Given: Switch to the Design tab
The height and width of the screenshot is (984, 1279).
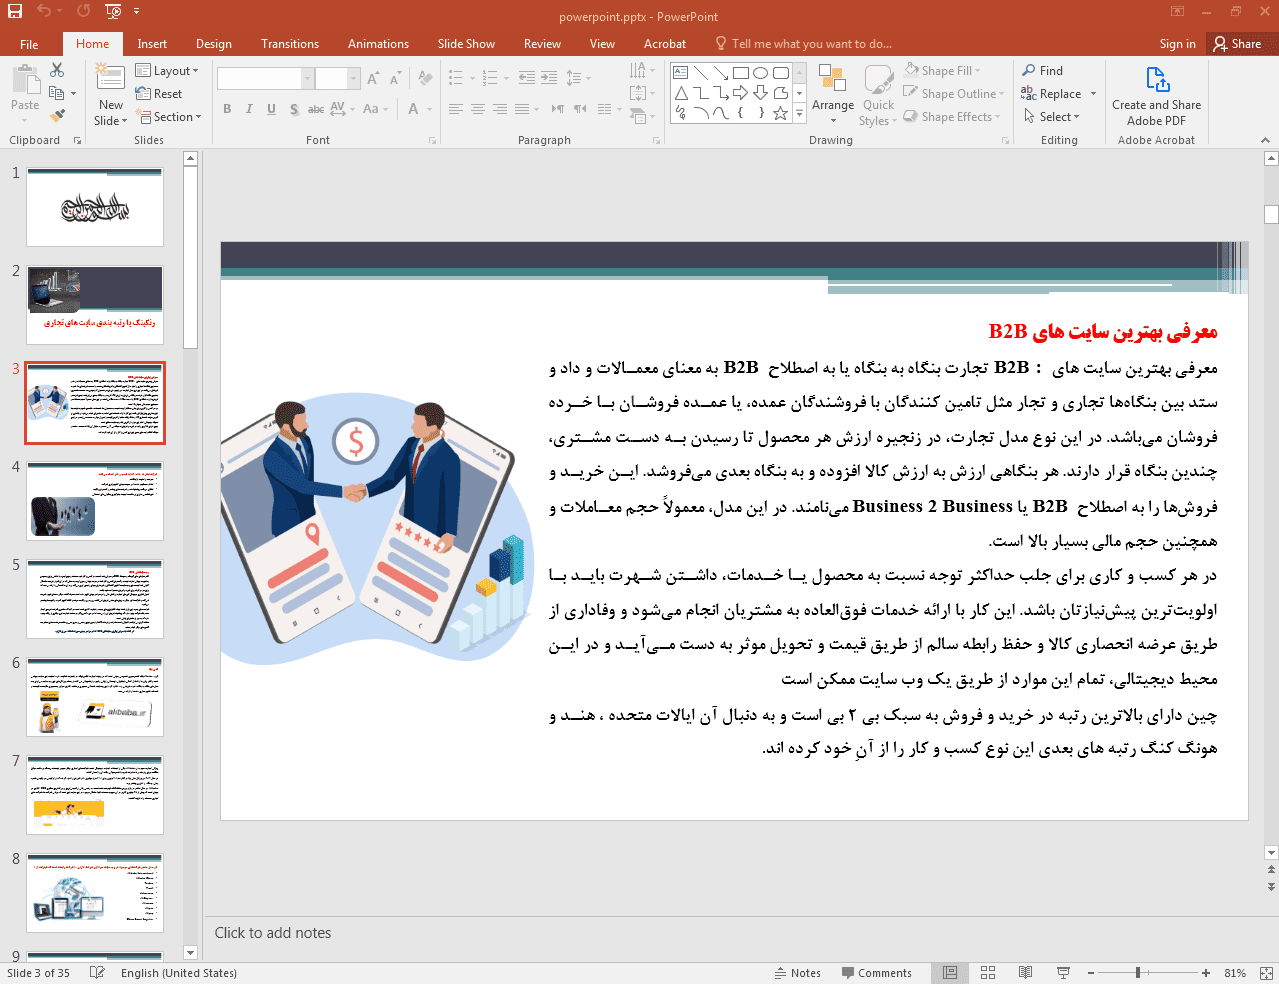Looking at the screenshot, I should [213, 44].
